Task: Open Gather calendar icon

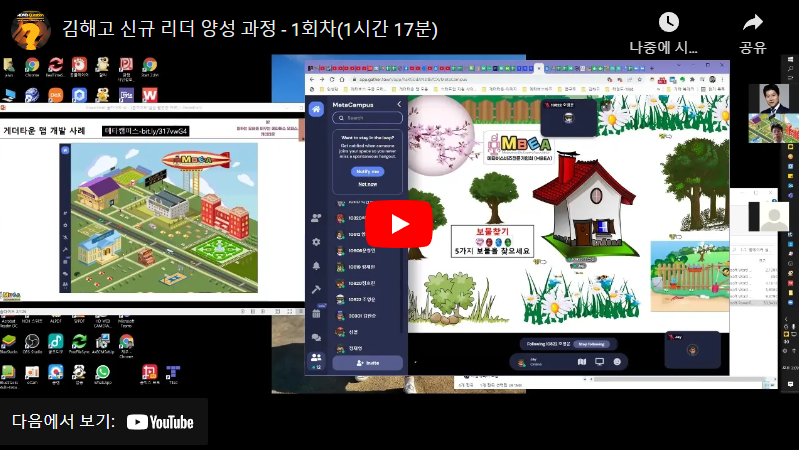Action: pyautogui.click(x=316, y=313)
